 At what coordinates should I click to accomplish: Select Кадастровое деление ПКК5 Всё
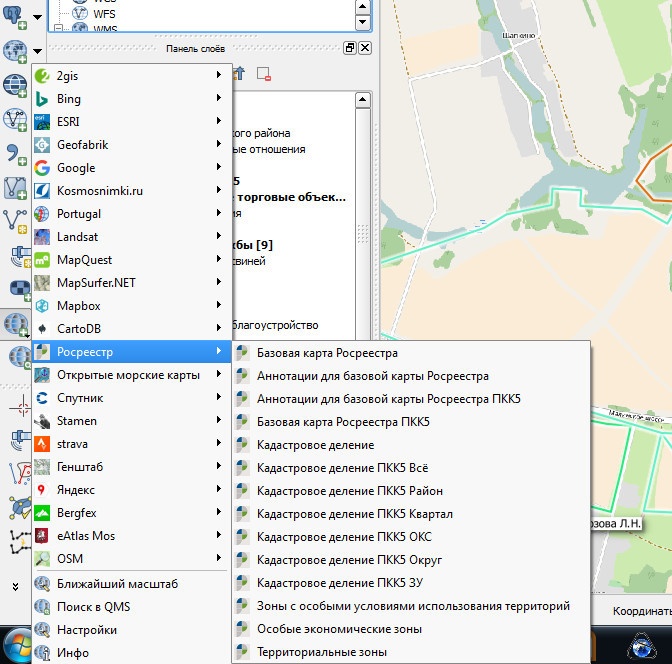point(411,468)
